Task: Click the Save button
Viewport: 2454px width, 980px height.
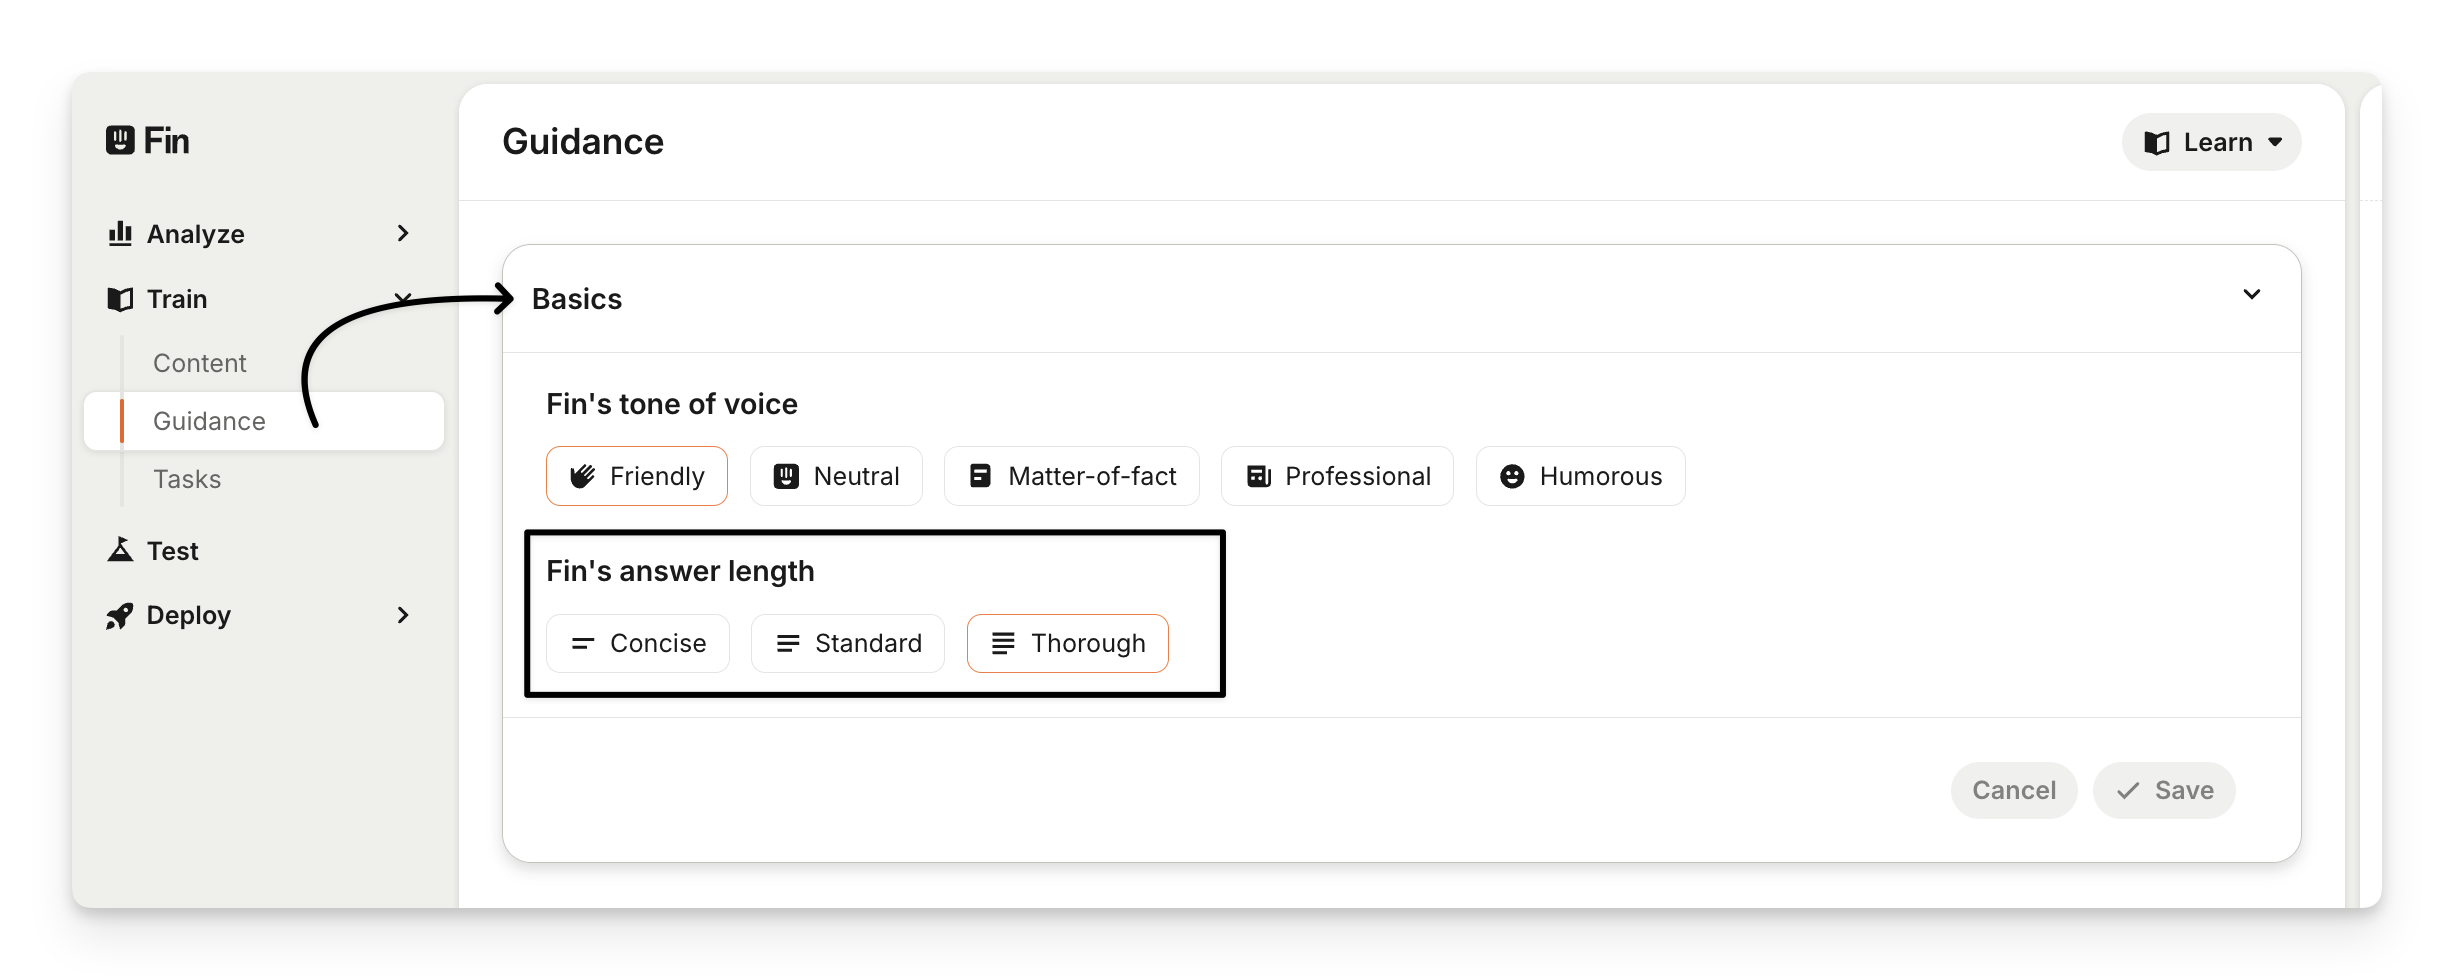Action: 2164,790
